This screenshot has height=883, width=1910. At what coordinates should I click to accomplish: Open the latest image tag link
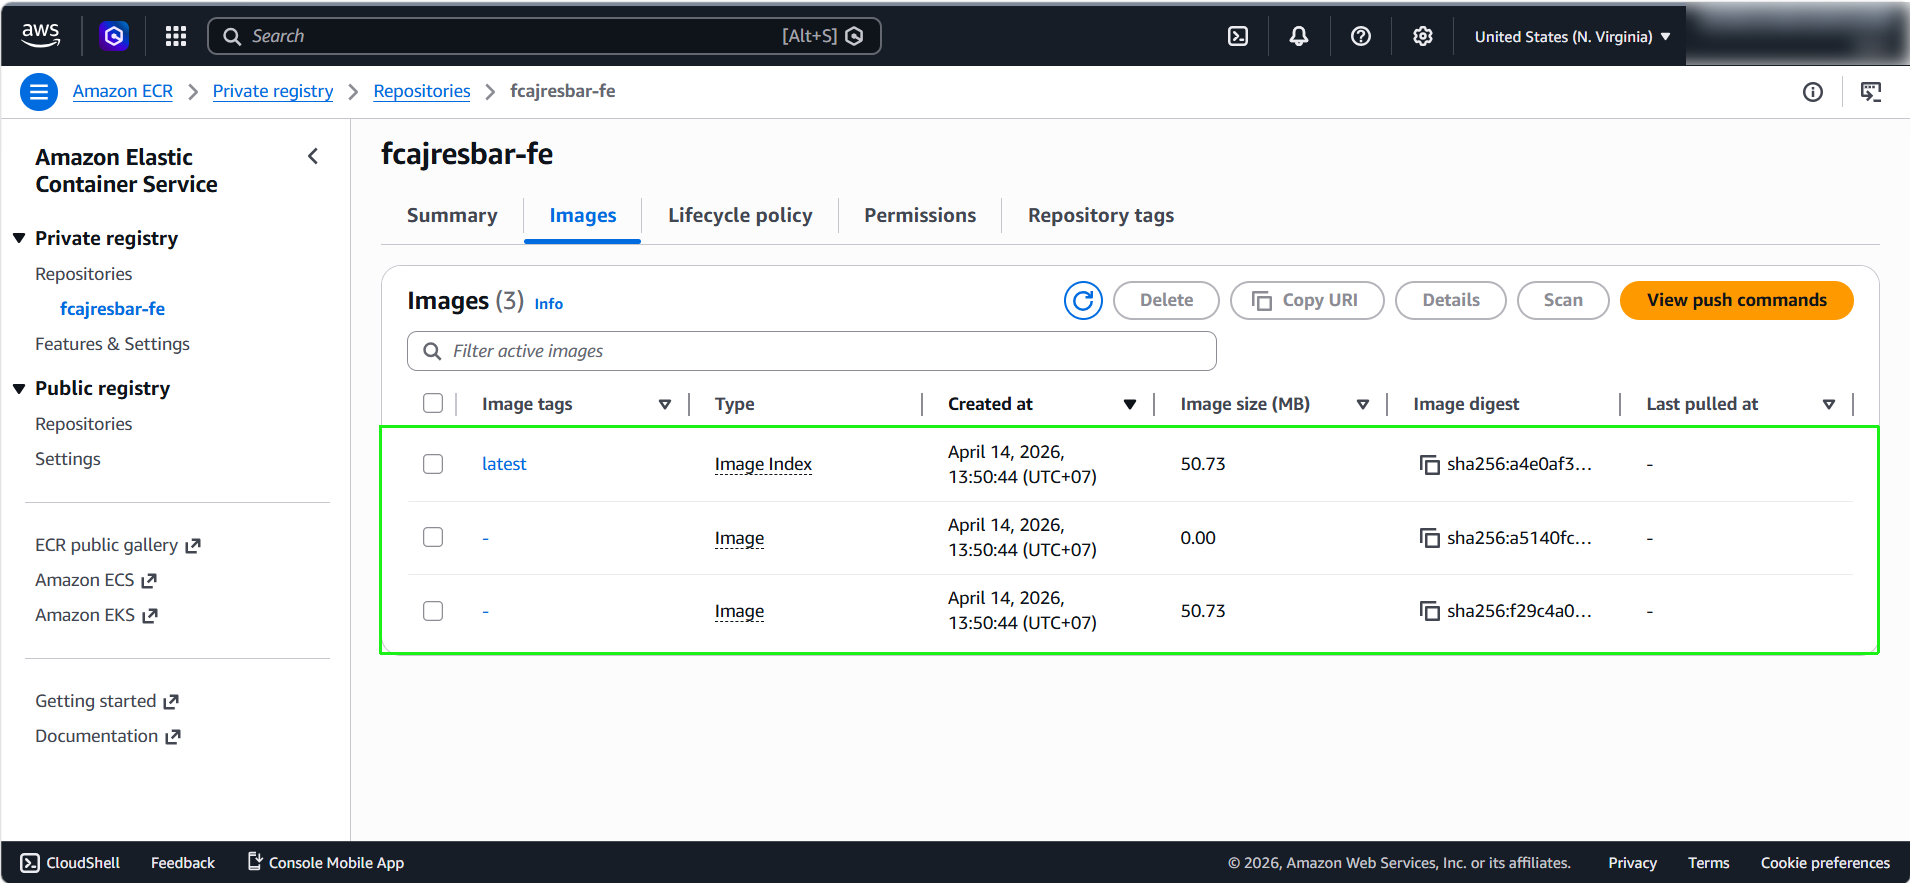click(504, 464)
